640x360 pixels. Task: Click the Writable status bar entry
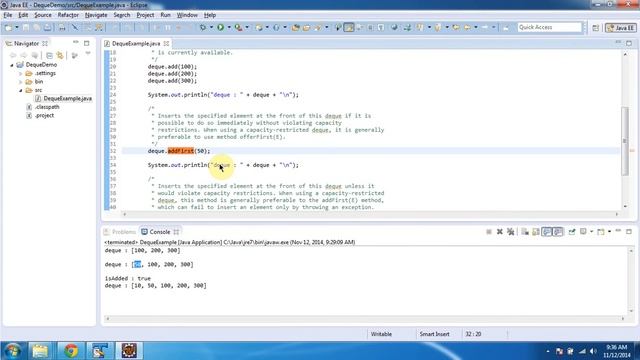pos(381,334)
